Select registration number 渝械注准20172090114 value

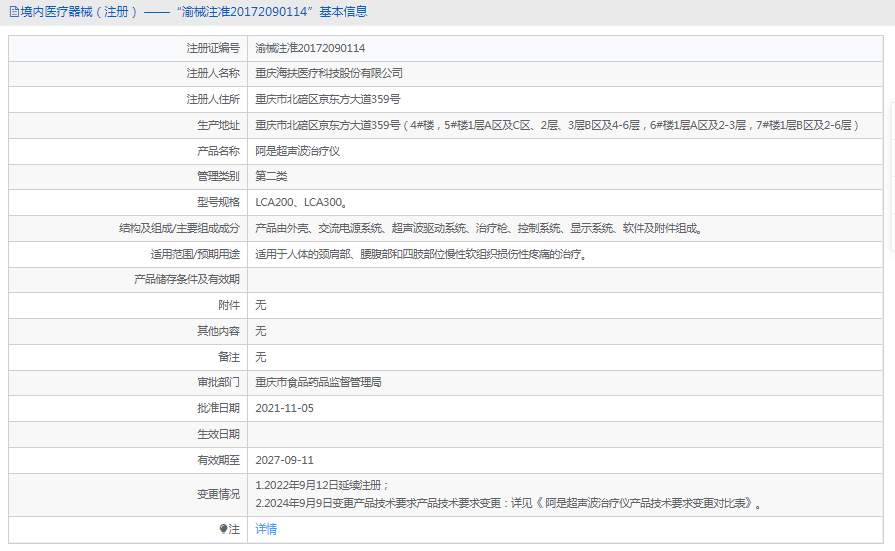click(310, 48)
